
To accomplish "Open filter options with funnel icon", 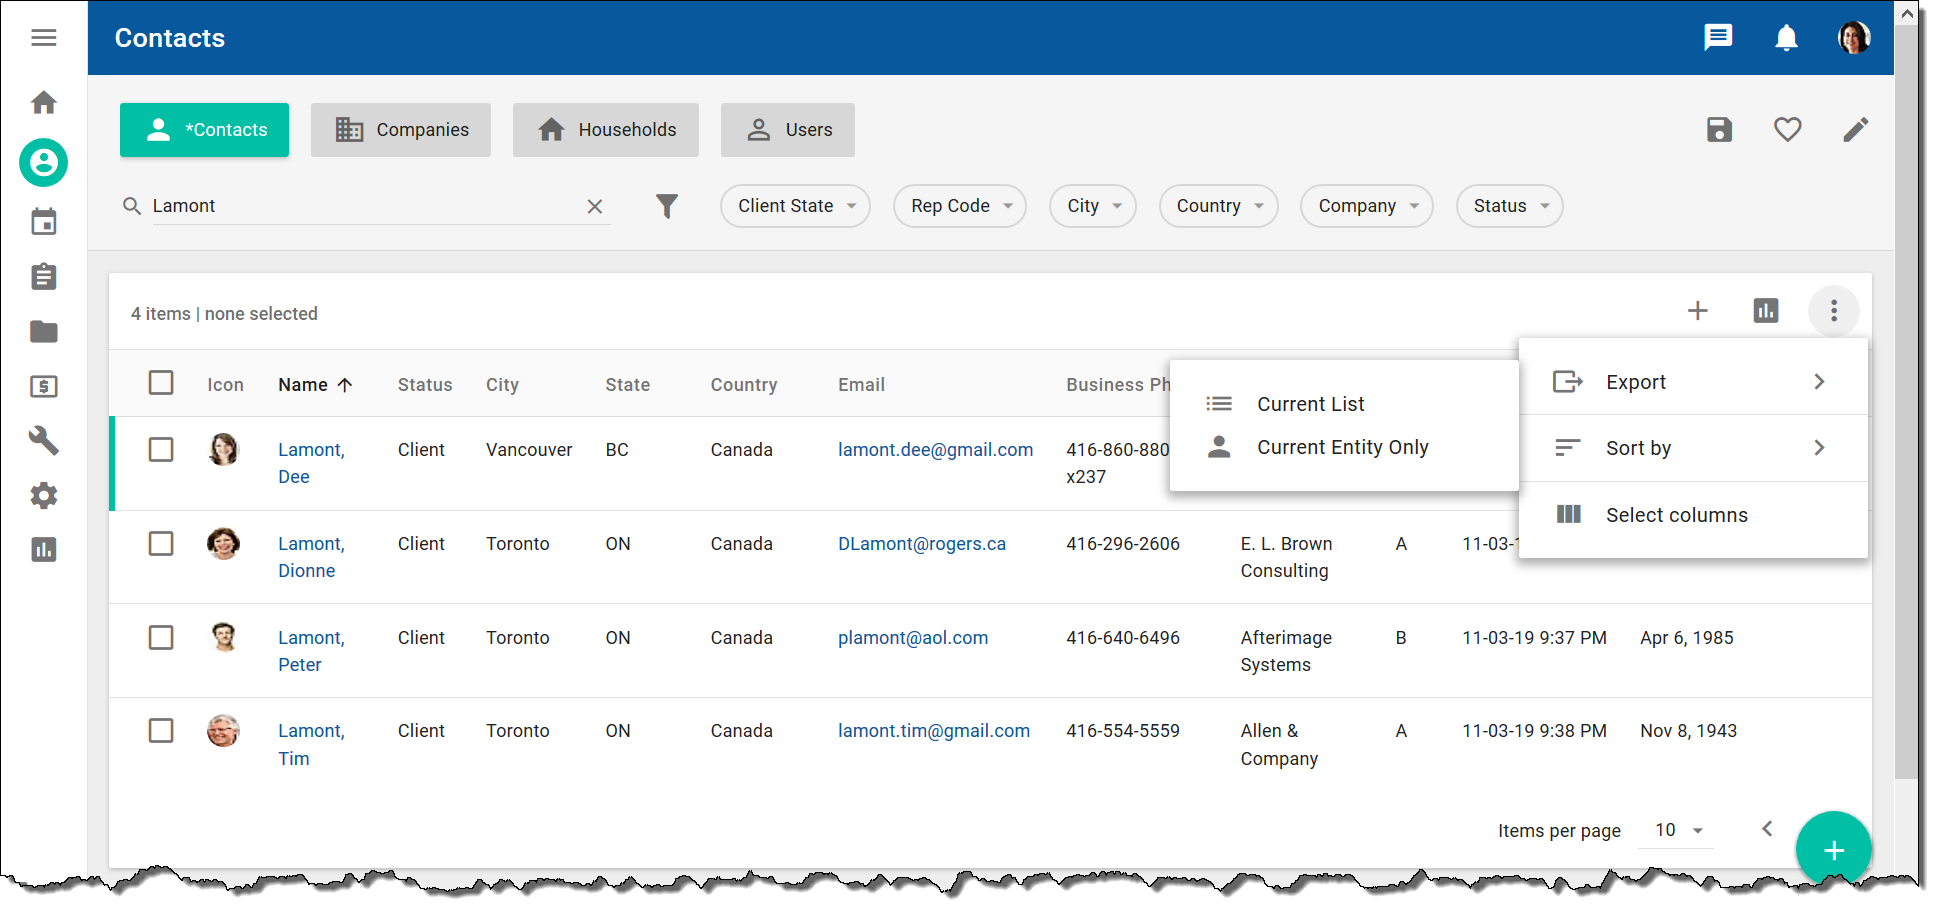I will pyautogui.click(x=668, y=206).
